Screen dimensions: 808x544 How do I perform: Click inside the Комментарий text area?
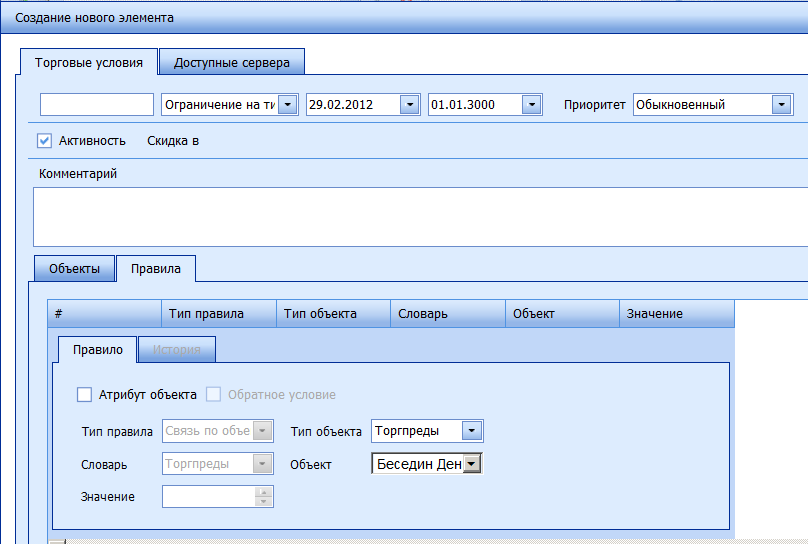(x=420, y=216)
